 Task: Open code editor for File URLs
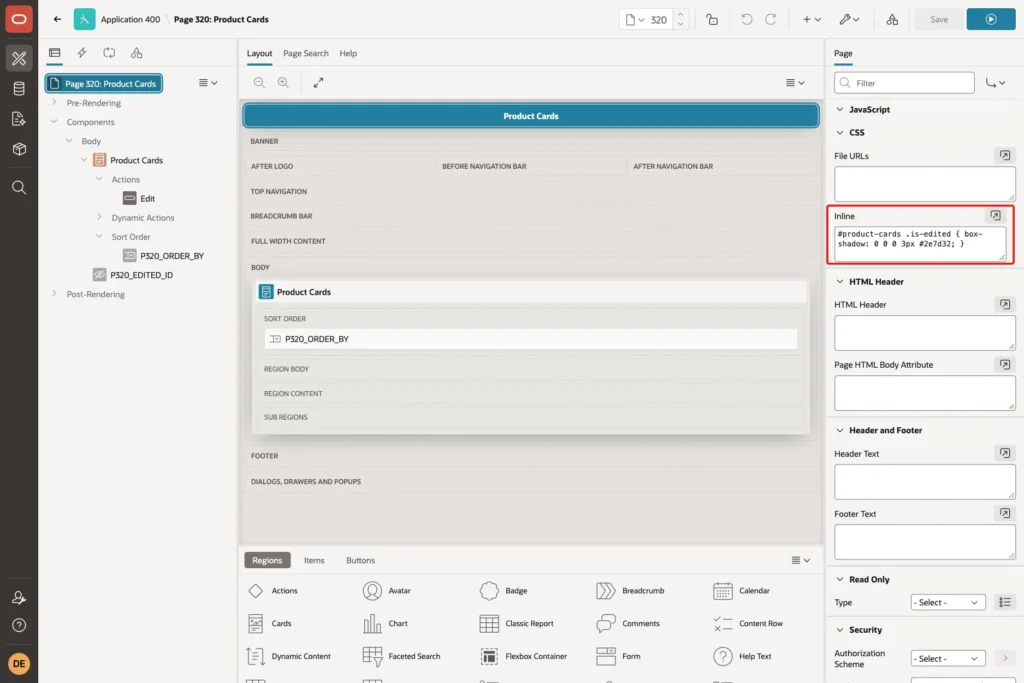(x=1004, y=155)
